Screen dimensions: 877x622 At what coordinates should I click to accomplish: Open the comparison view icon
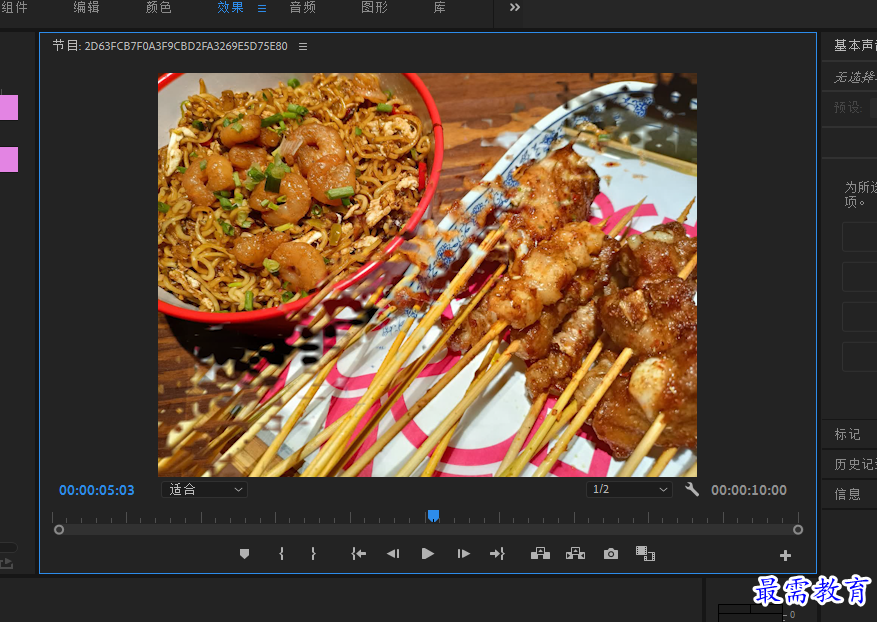645,554
